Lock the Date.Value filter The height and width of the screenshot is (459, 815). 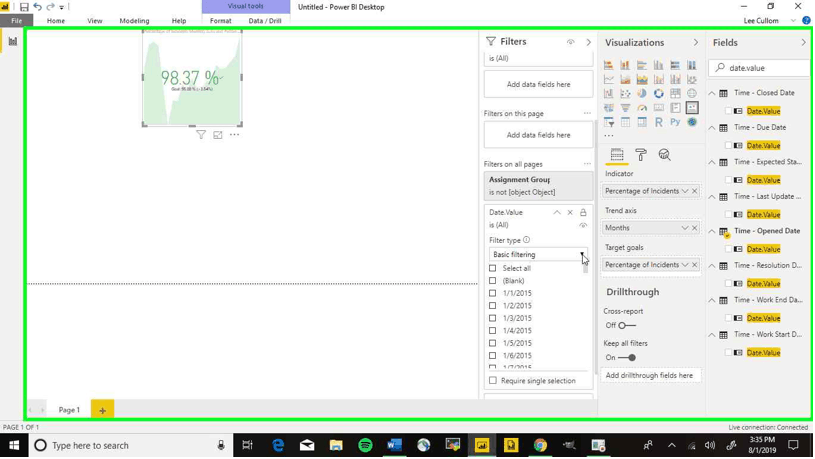(583, 212)
